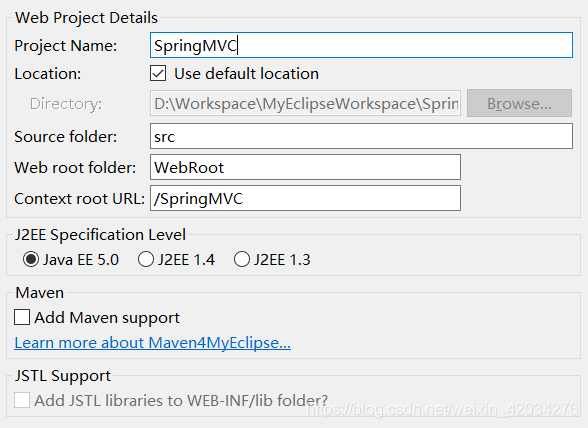Click the JSTL Support group title

tap(63, 375)
